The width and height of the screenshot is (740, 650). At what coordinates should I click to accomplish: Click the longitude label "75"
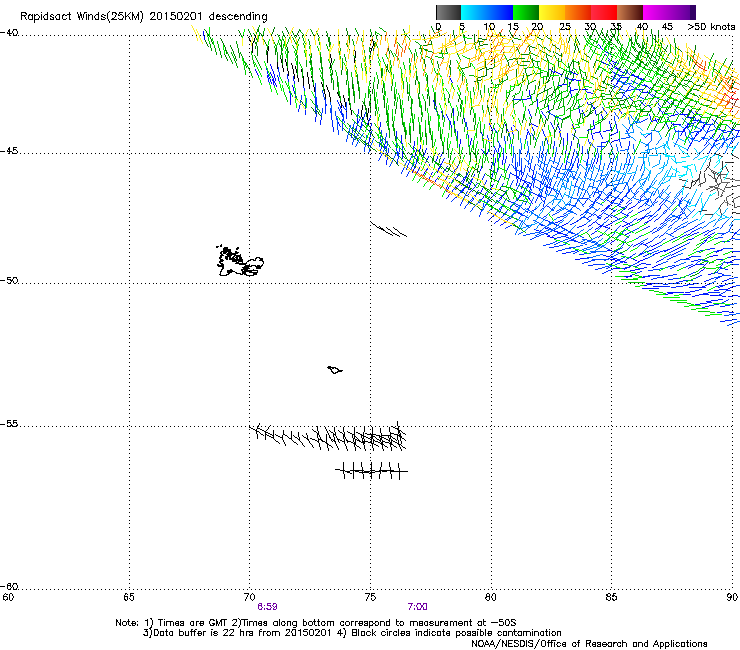coord(370,597)
